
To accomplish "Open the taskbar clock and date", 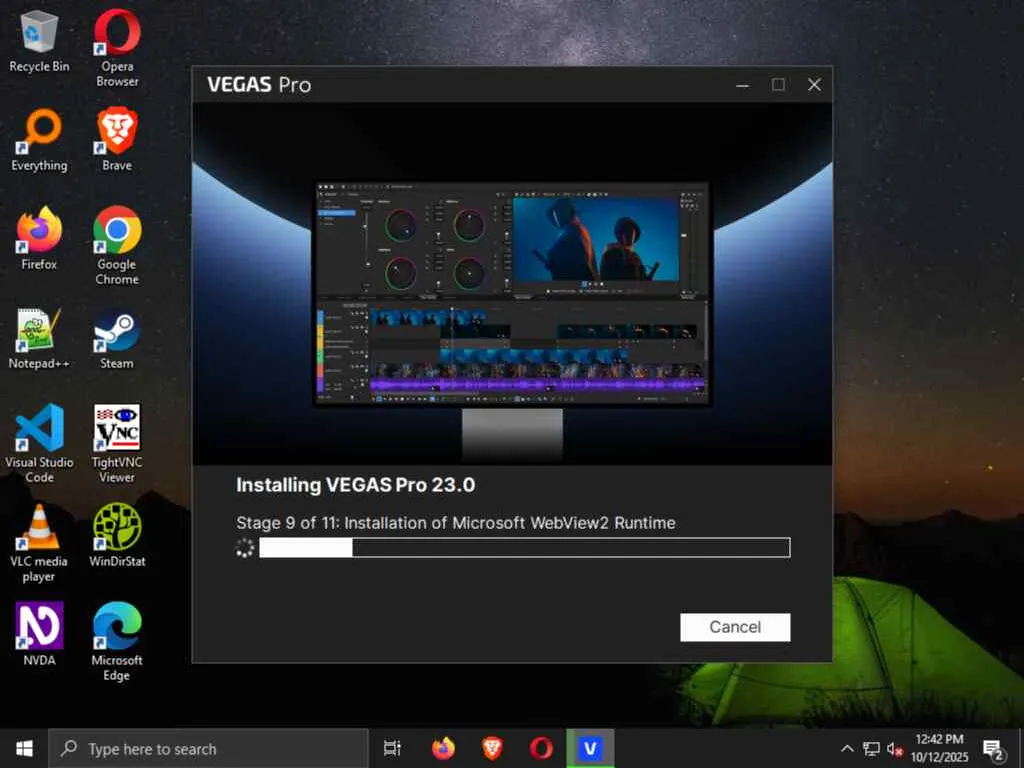I will point(939,748).
